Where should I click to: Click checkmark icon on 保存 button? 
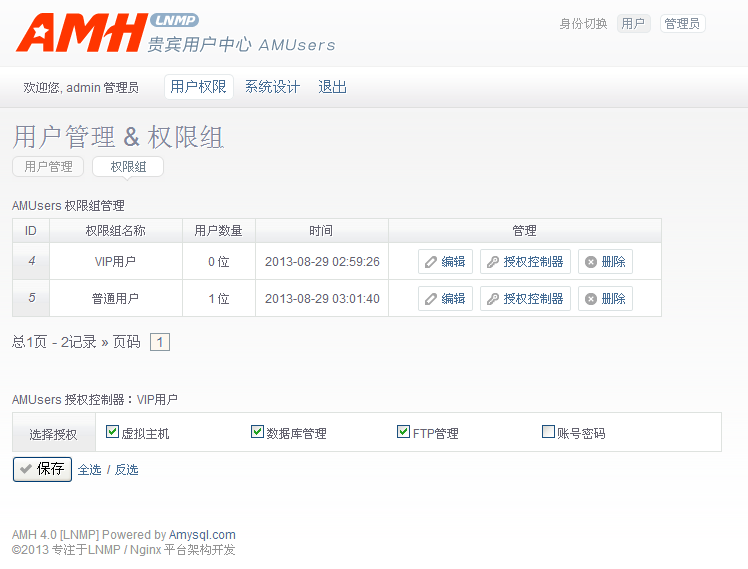click(x=25, y=469)
